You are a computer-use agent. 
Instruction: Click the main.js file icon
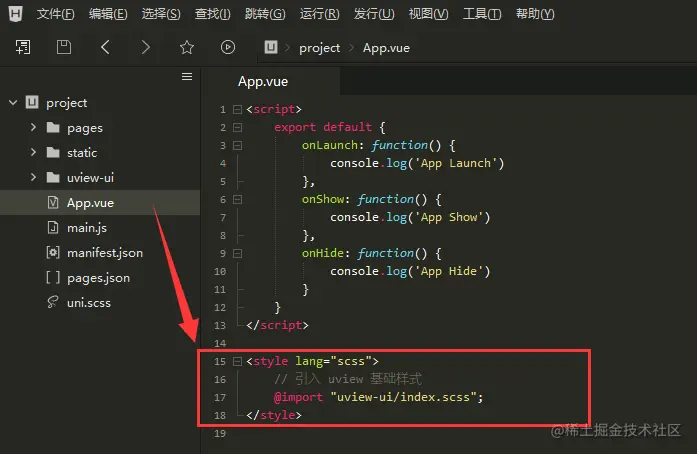click(x=53, y=227)
